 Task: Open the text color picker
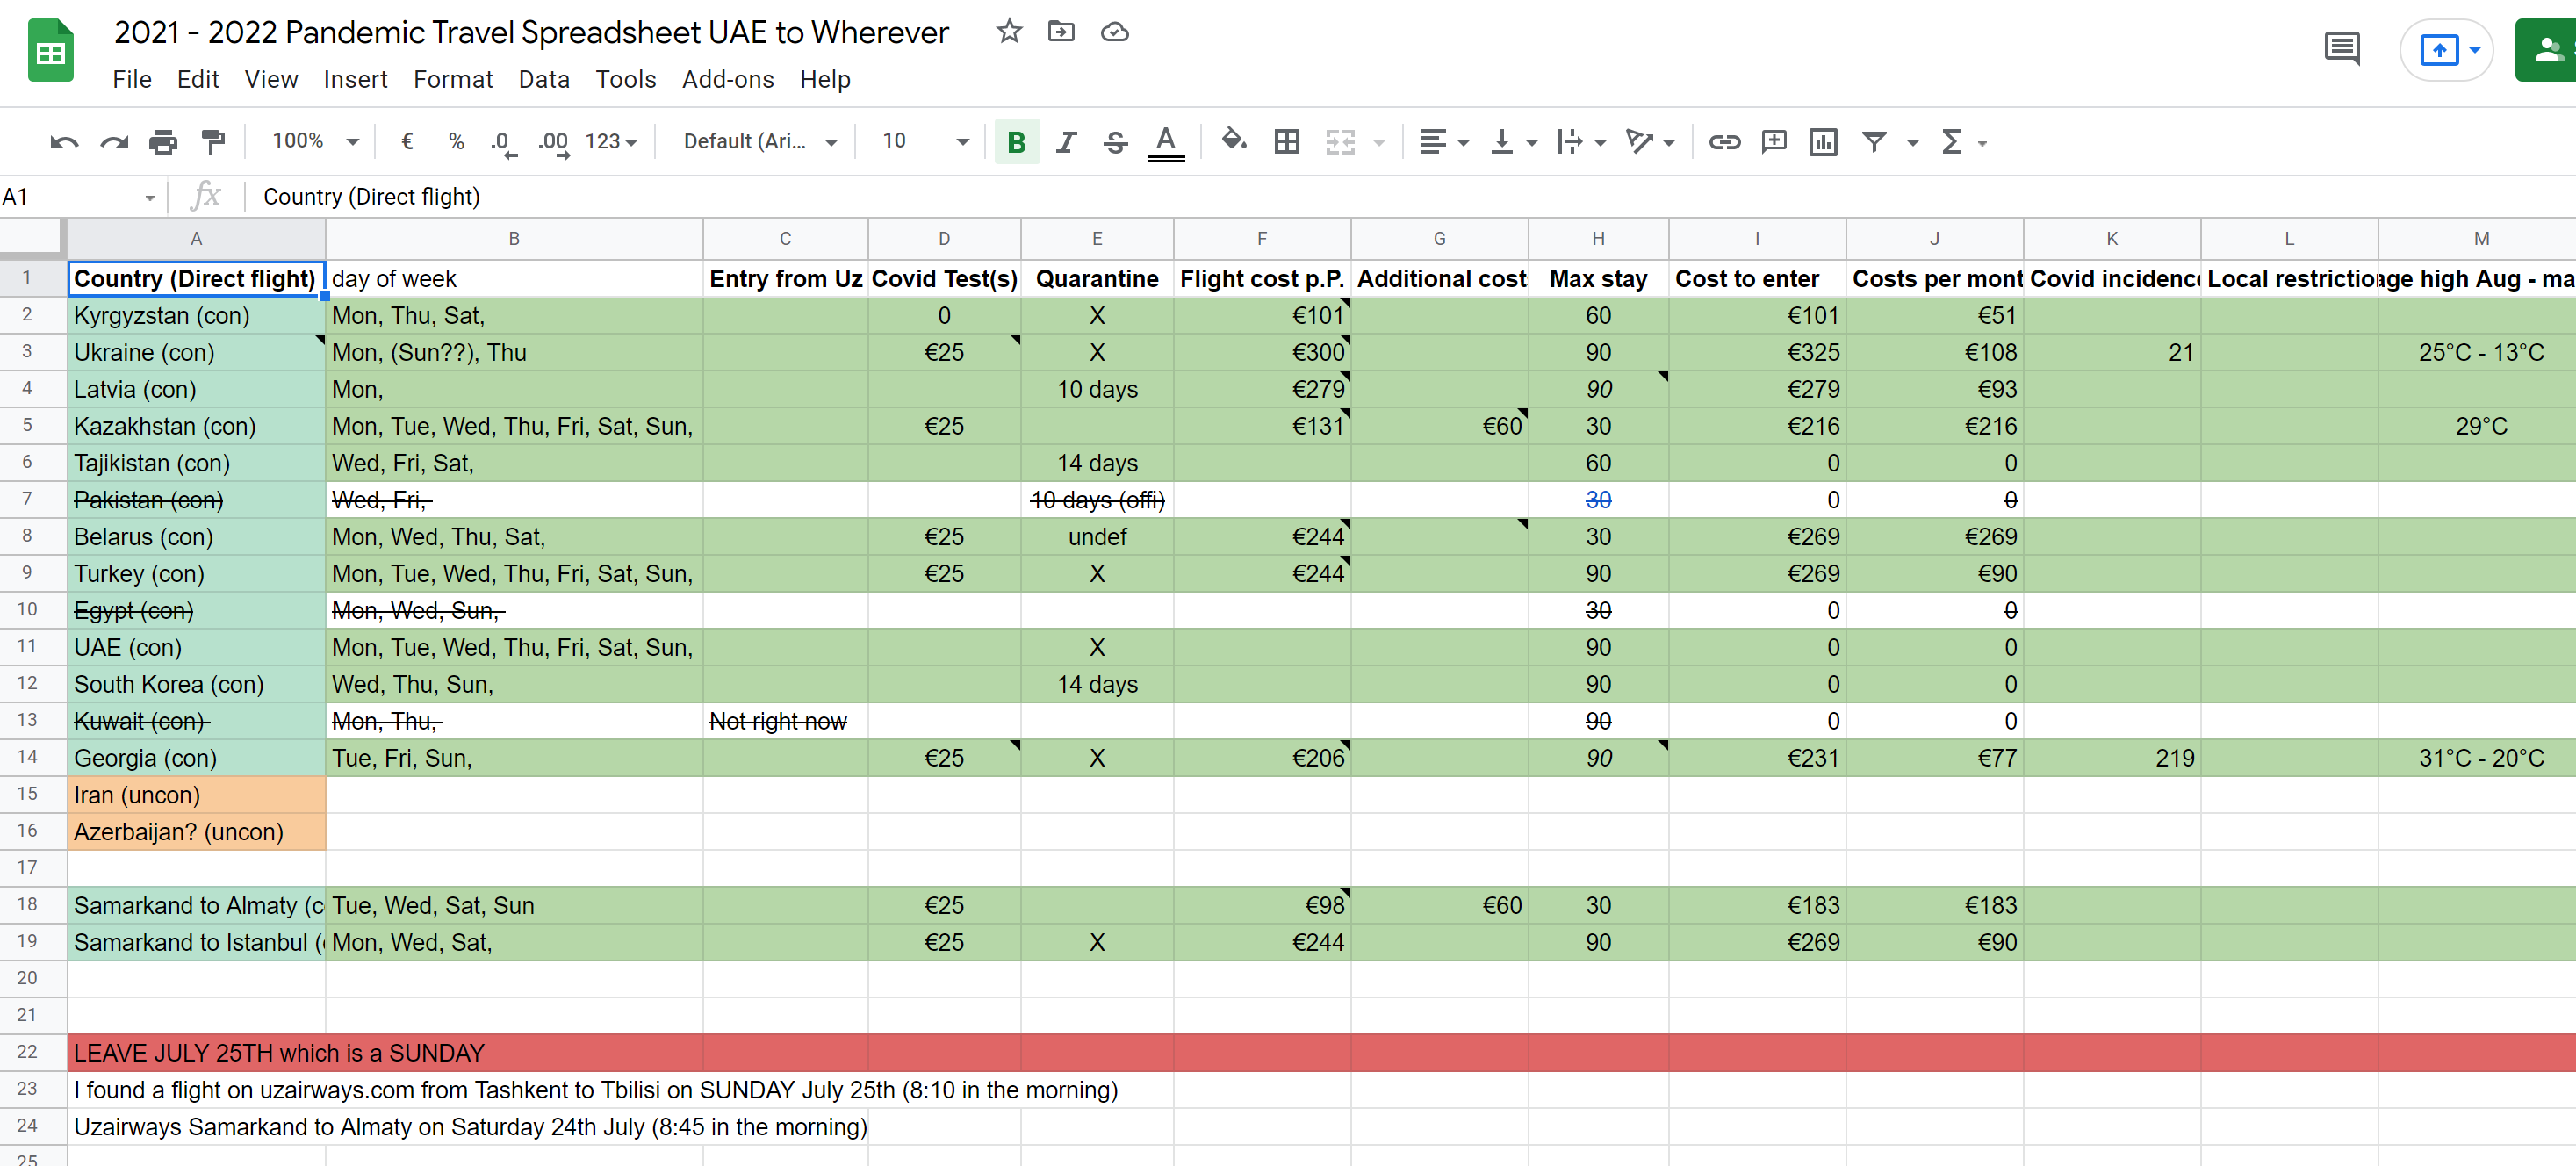point(1166,142)
